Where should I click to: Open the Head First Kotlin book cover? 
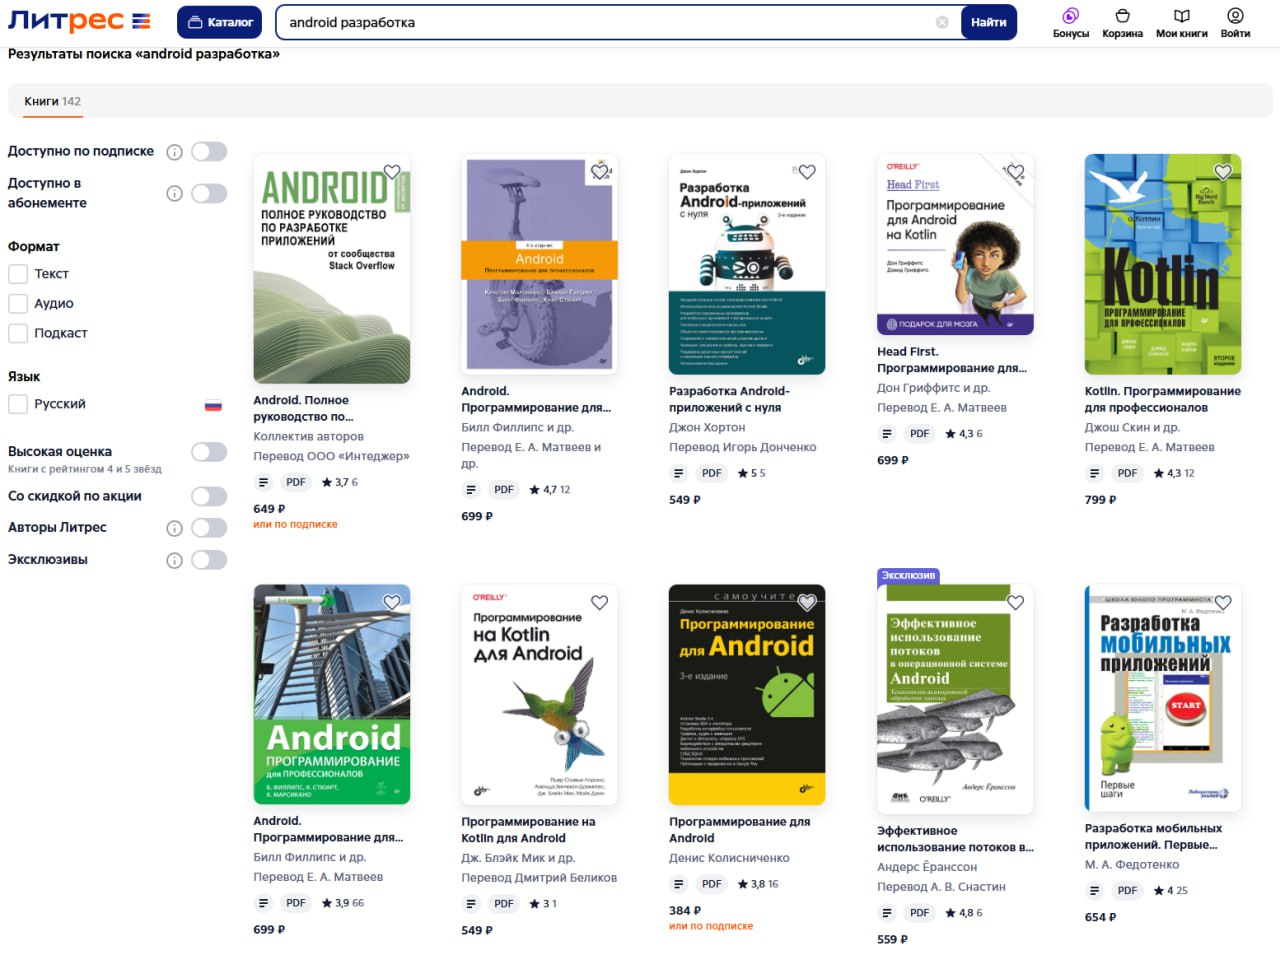[955, 244]
